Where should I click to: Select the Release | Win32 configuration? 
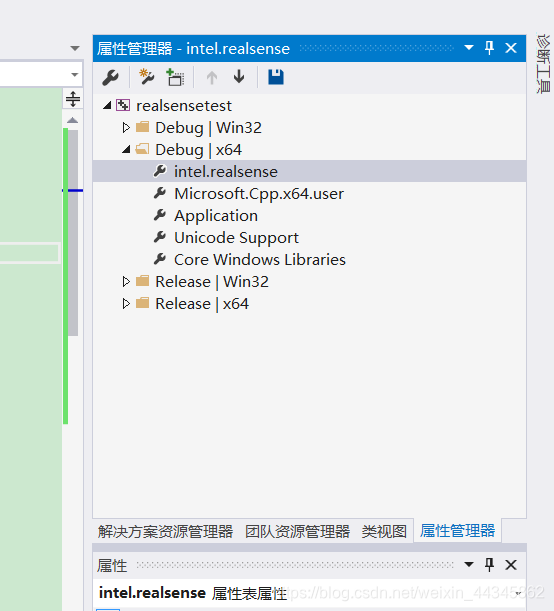[212, 282]
